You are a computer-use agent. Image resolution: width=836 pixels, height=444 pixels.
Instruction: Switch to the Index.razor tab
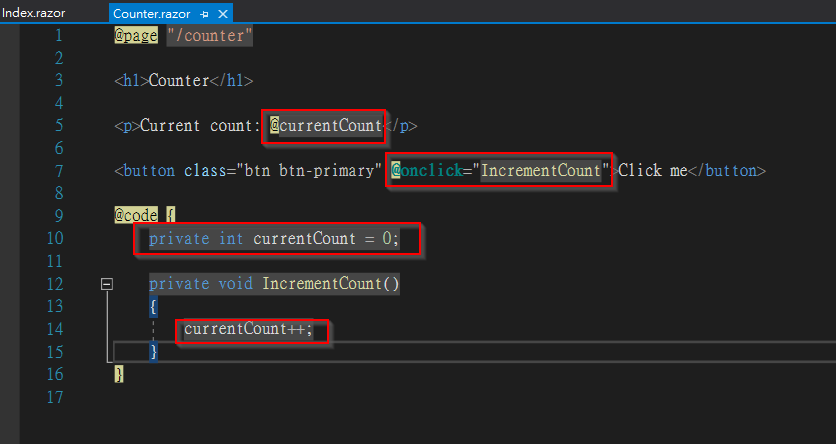(x=34, y=13)
